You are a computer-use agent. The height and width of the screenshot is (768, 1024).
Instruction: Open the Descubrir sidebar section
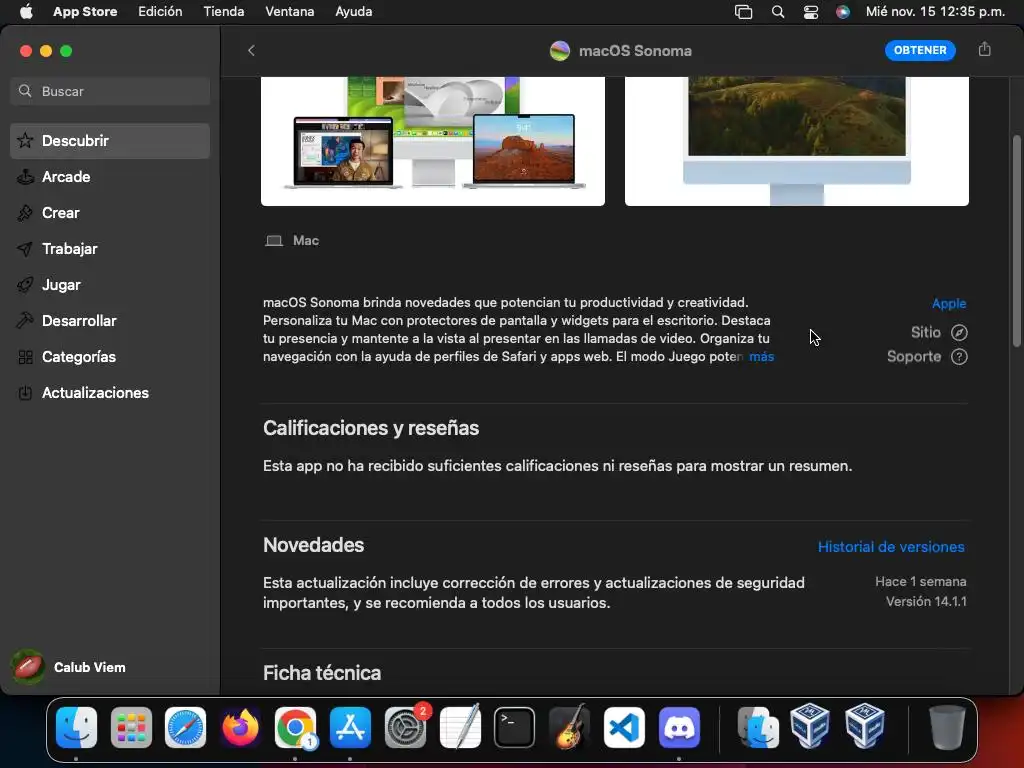pos(110,140)
